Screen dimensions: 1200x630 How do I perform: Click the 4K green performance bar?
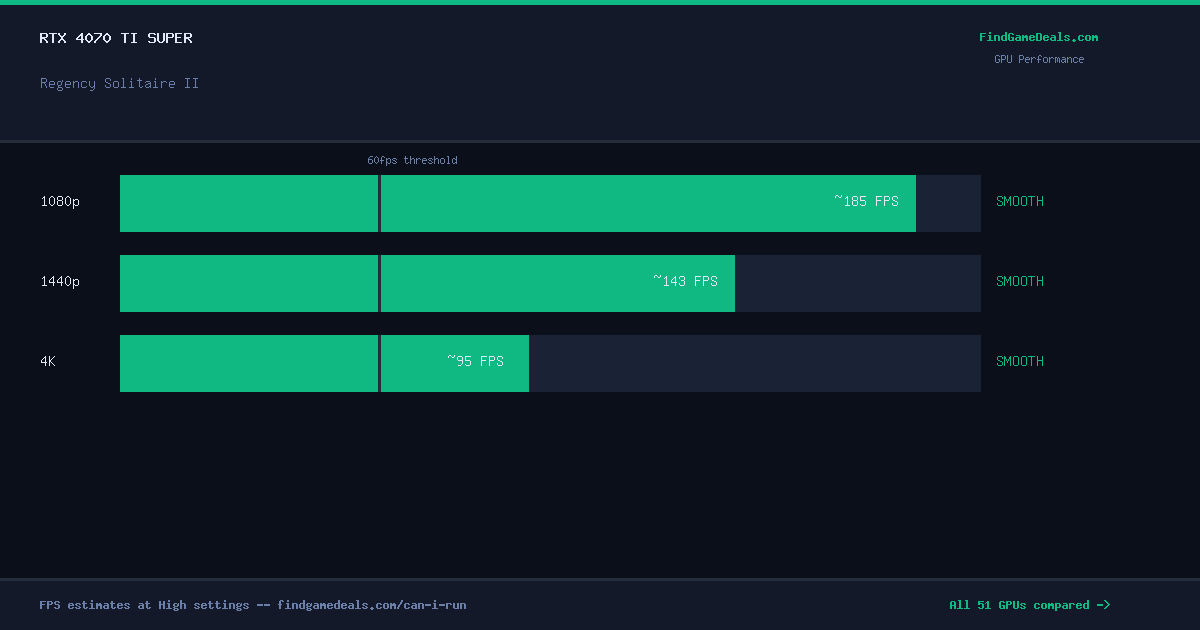click(324, 364)
